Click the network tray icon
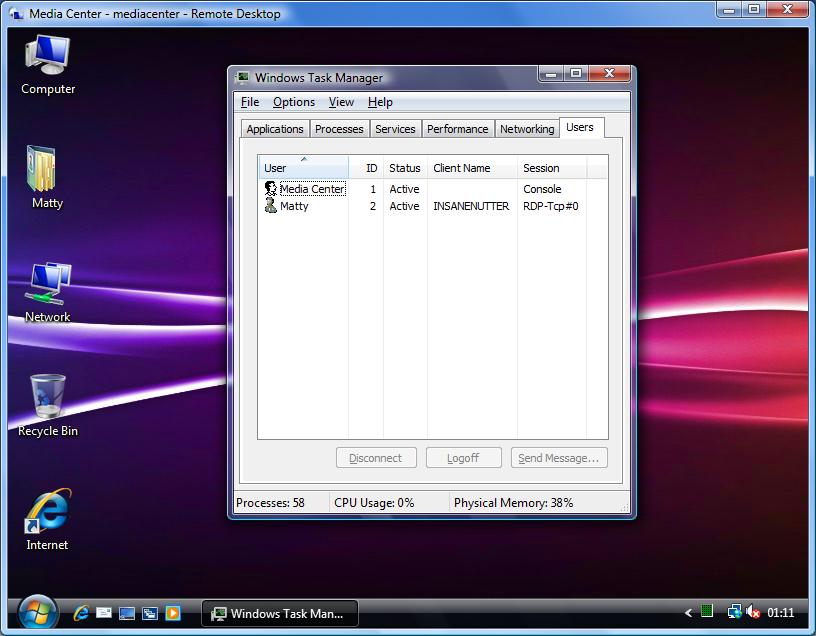The width and height of the screenshot is (816, 636). (x=734, y=612)
